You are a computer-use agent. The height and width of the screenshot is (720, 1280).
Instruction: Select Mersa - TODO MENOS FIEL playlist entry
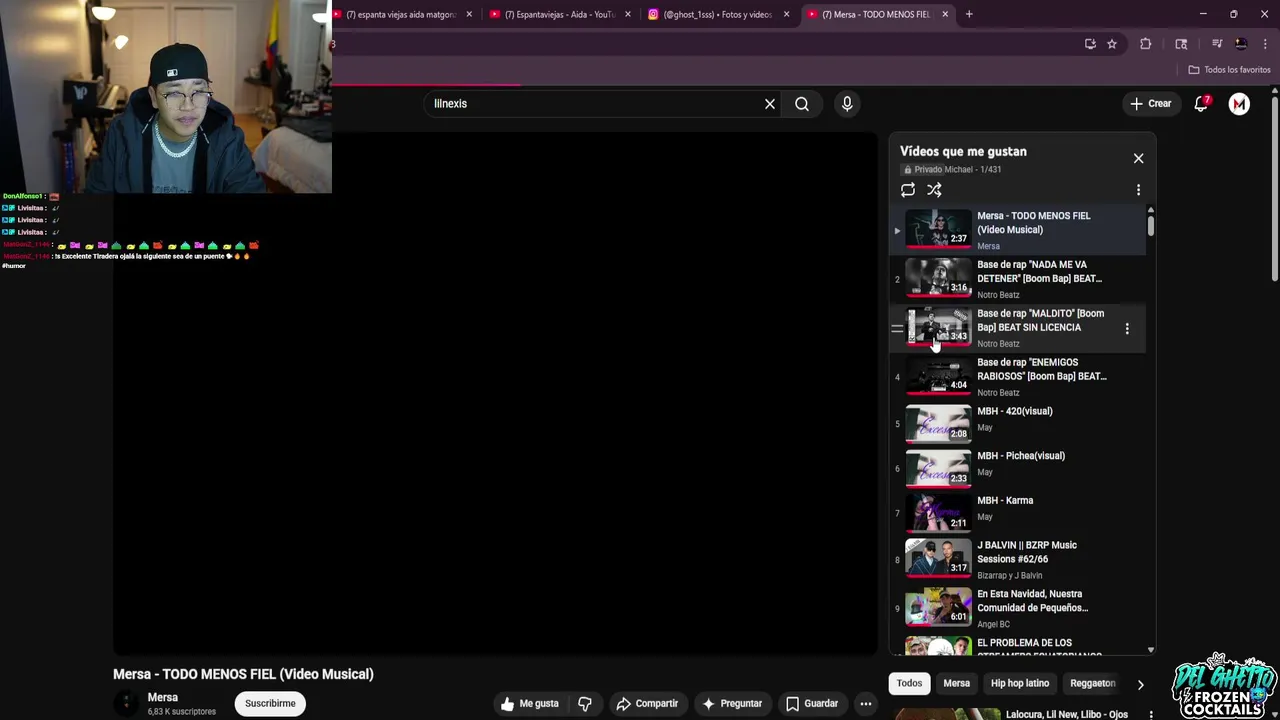point(1018,230)
